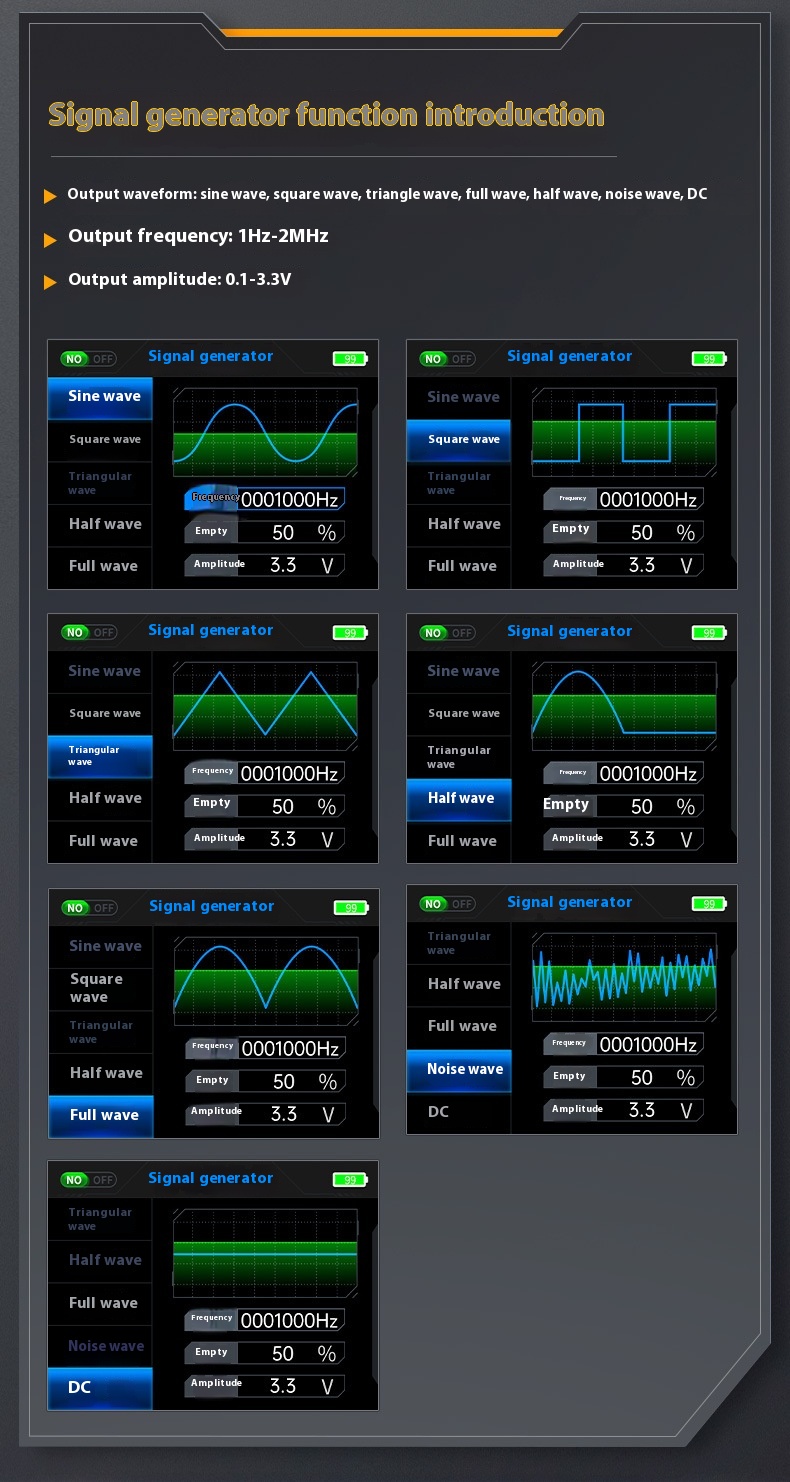Toggle the NO/OFF switch on the triangle waveform screen
The height and width of the screenshot is (1482, 790).
click(89, 632)
